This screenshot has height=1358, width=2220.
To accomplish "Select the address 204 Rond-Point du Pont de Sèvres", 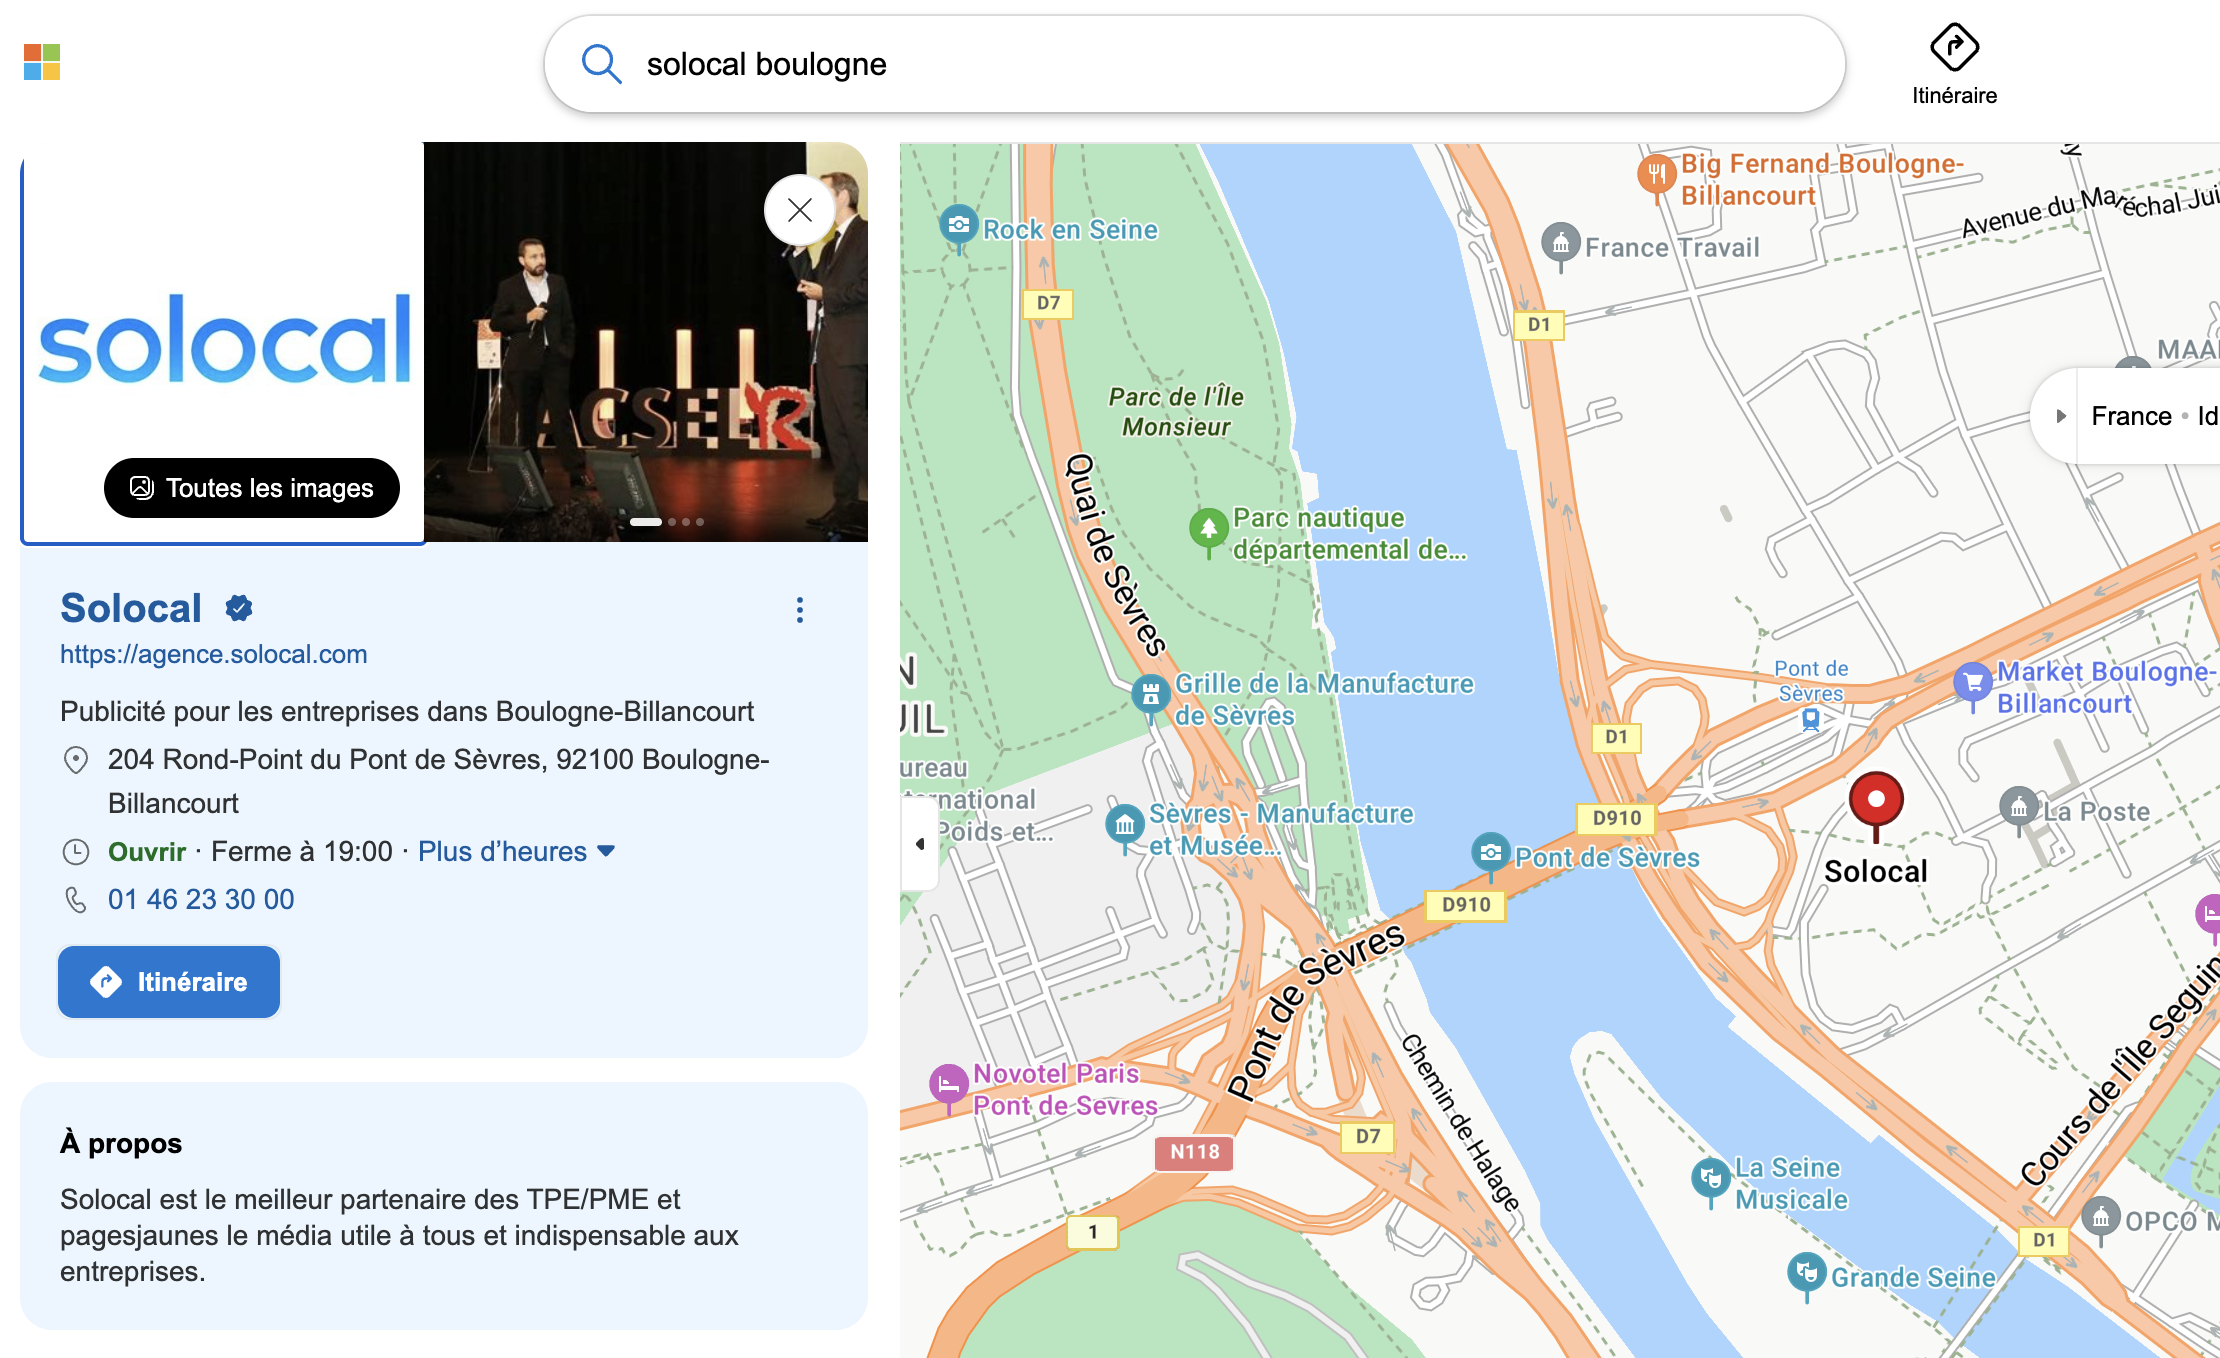I will [x=439, y=781].
